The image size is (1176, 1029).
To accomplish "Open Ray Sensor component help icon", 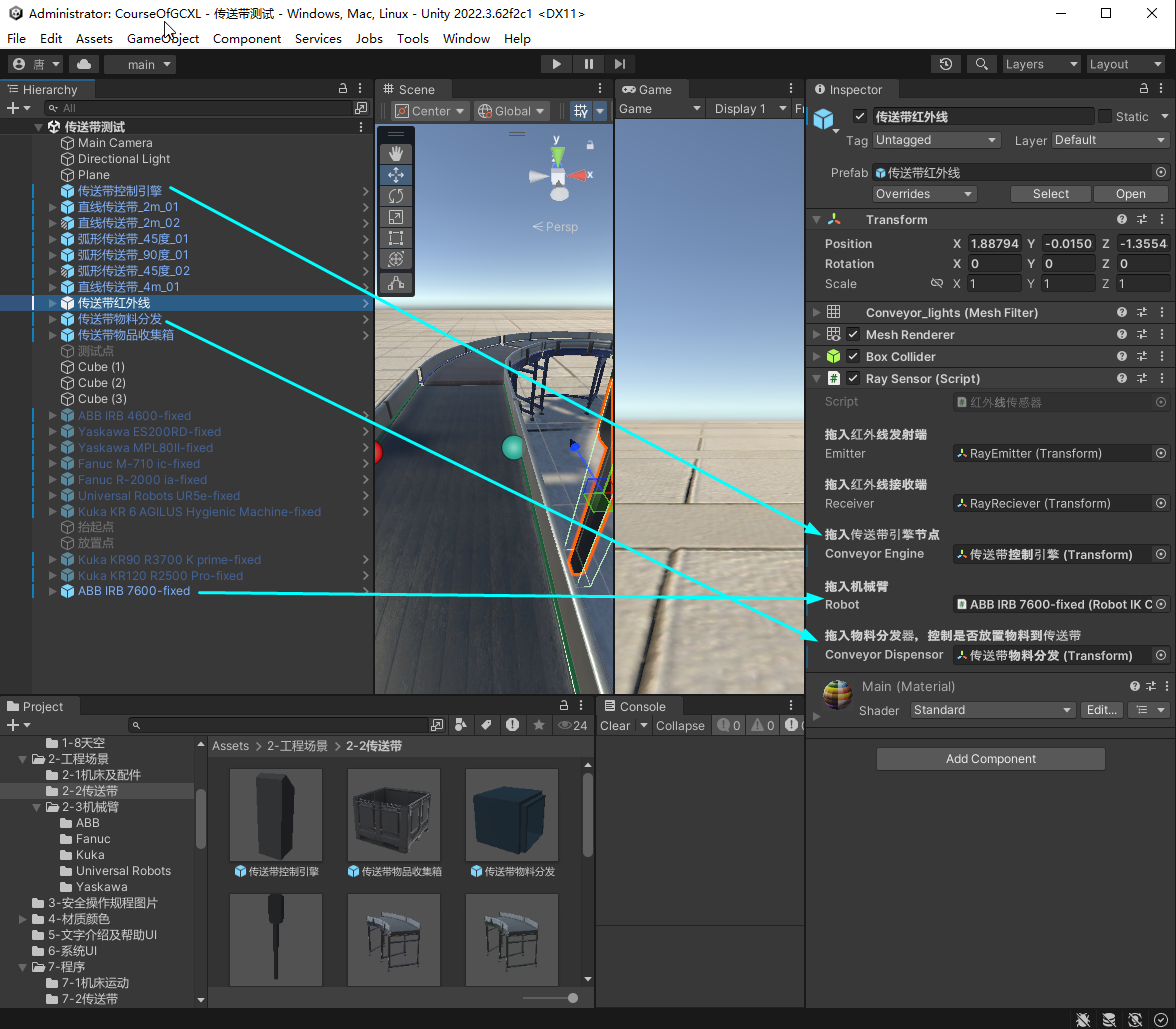I will click(x=1121, y=379).
